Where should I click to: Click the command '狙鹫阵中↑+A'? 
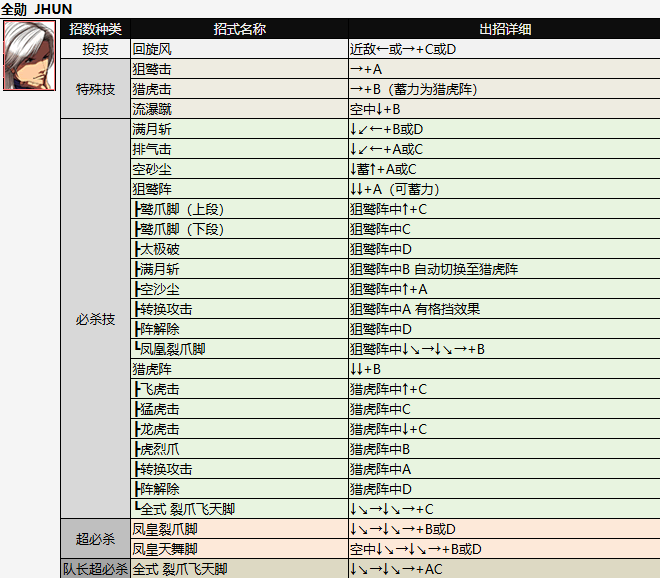[389, 289]
